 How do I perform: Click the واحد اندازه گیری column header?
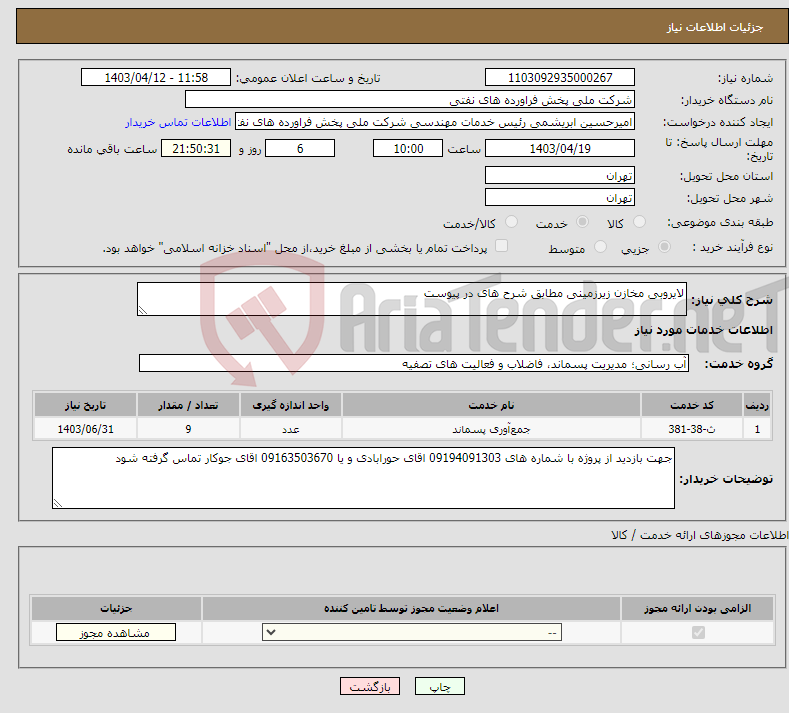click(x=290, y=405)
